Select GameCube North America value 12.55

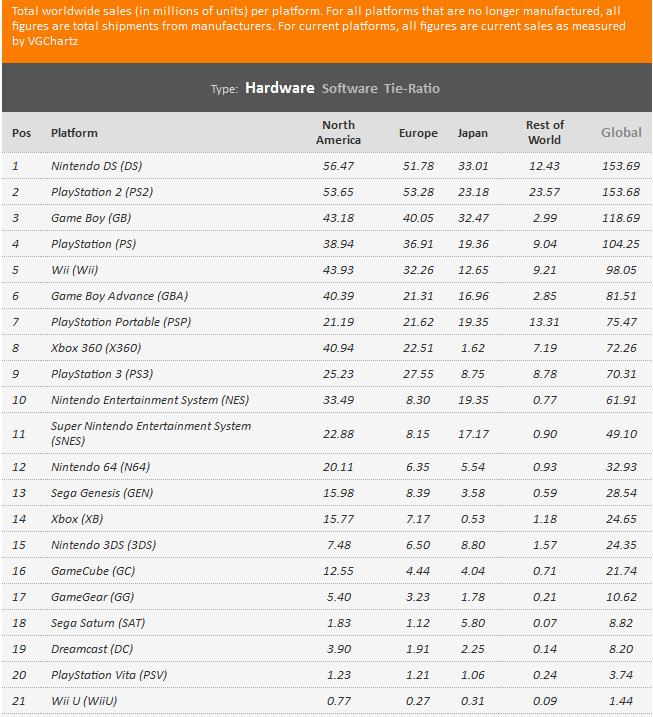pos(338,572)
